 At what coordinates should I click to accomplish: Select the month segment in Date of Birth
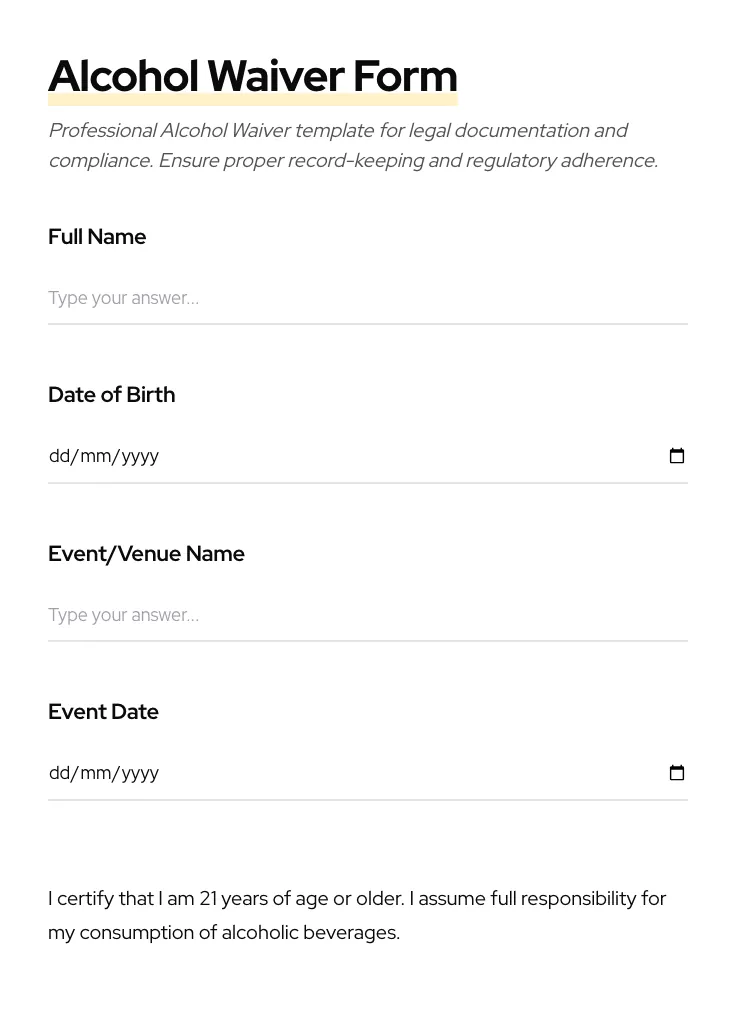pyautogui.click(x=96, y=456)
